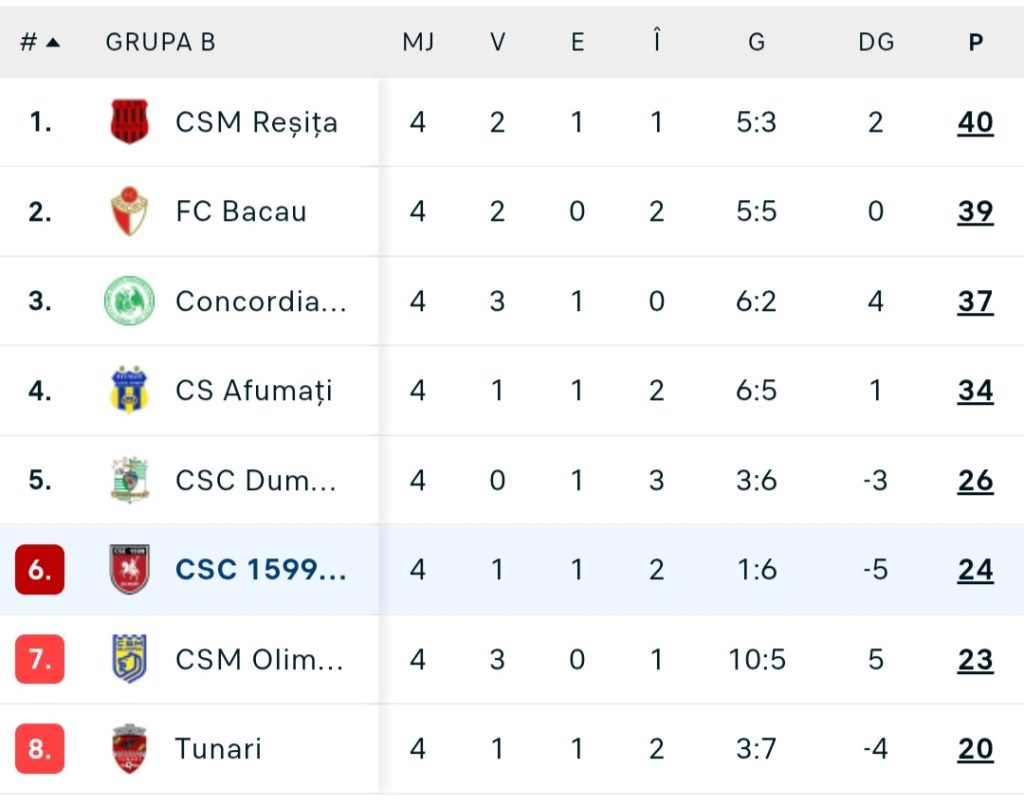Click the CSM Reșița team crest
This screenshot has height=805, width=1024.
129,122
